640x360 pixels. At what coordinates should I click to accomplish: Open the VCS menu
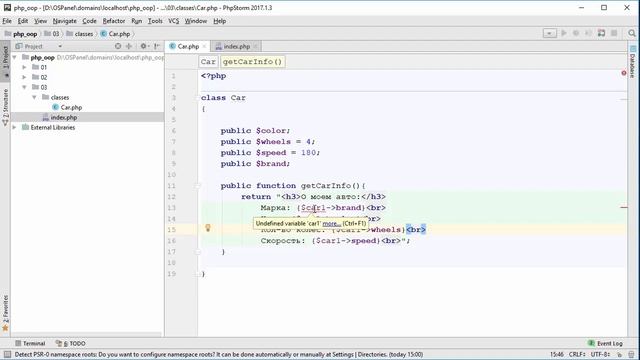(x=174, y=21)
